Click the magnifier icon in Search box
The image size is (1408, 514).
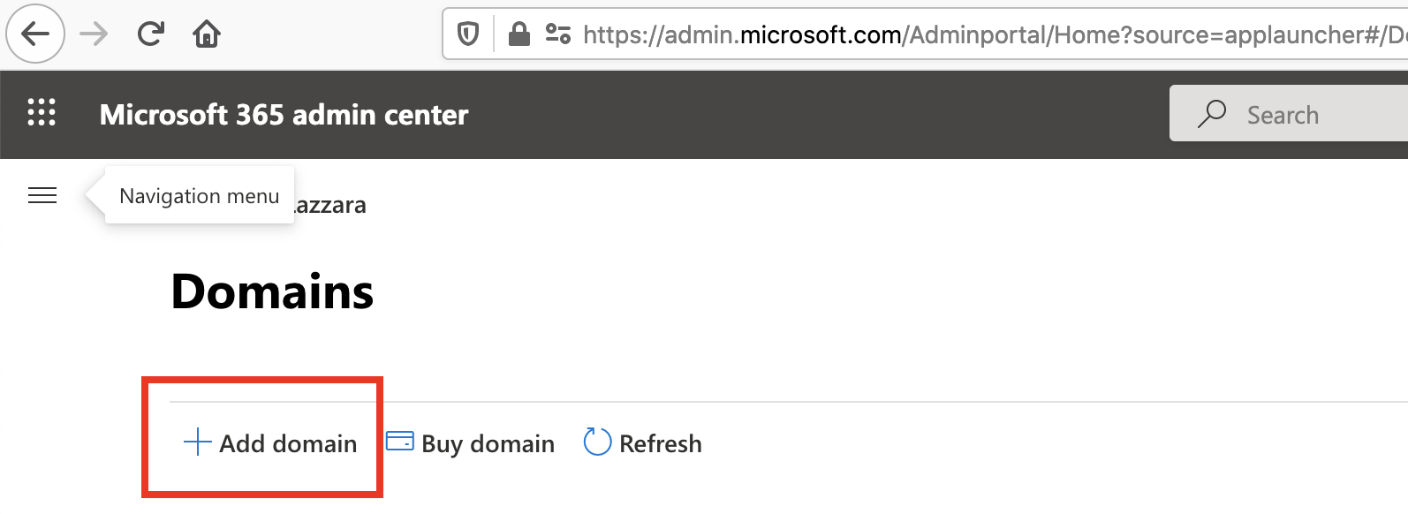pos(1211,115)
